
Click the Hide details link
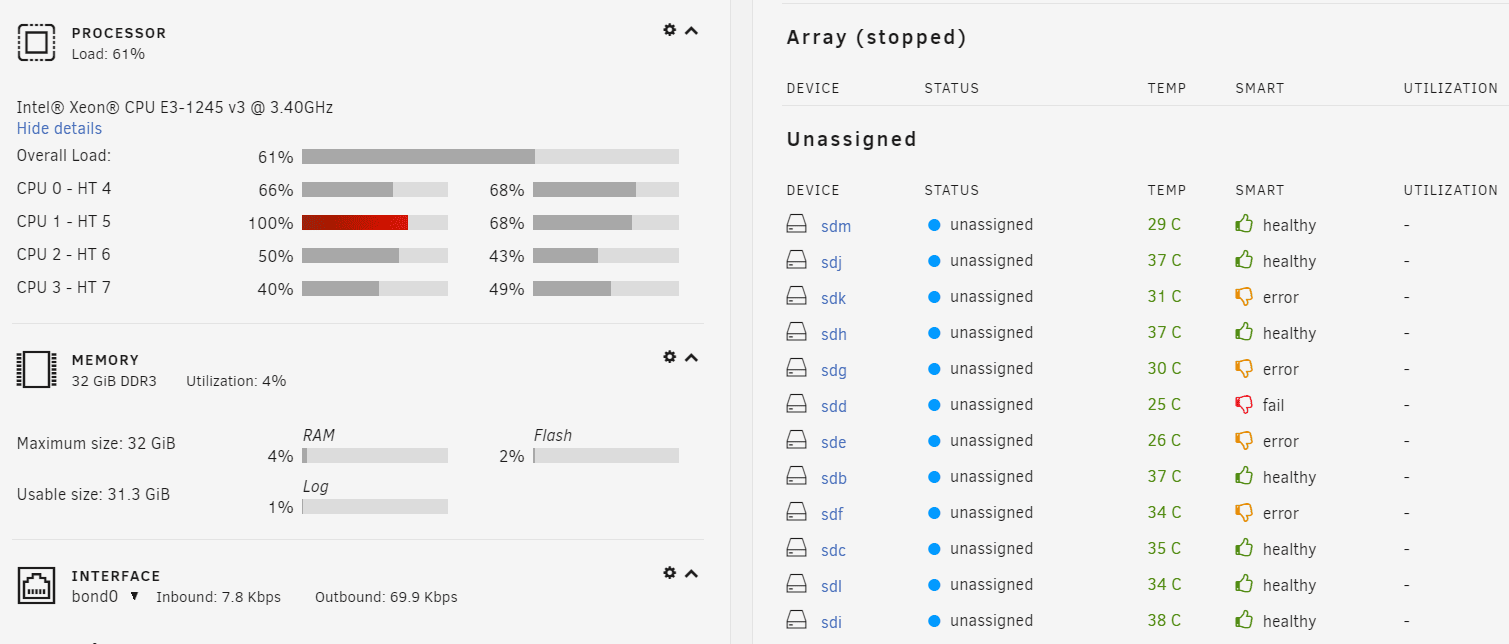59,128
